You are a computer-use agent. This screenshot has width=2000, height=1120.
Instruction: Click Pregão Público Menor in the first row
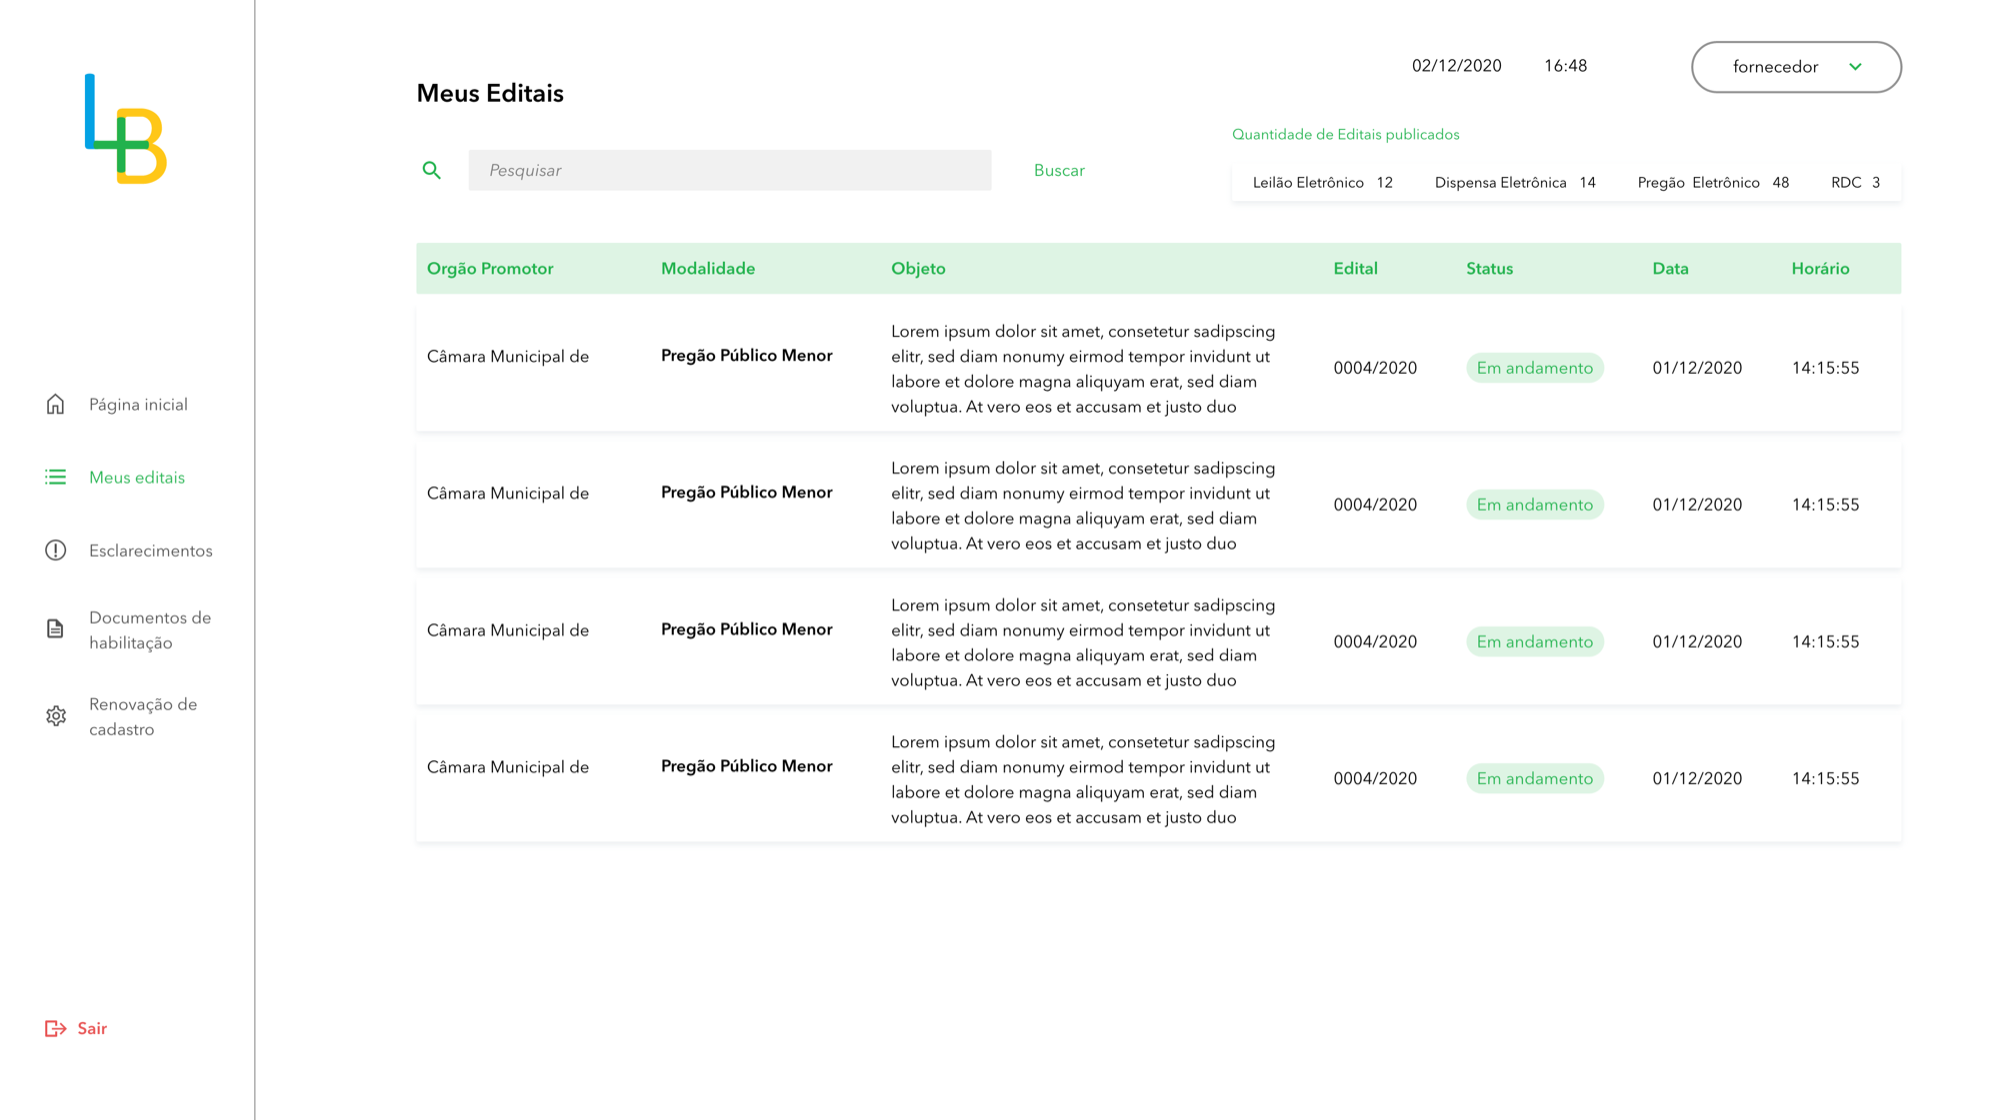(x=747, y=355)
